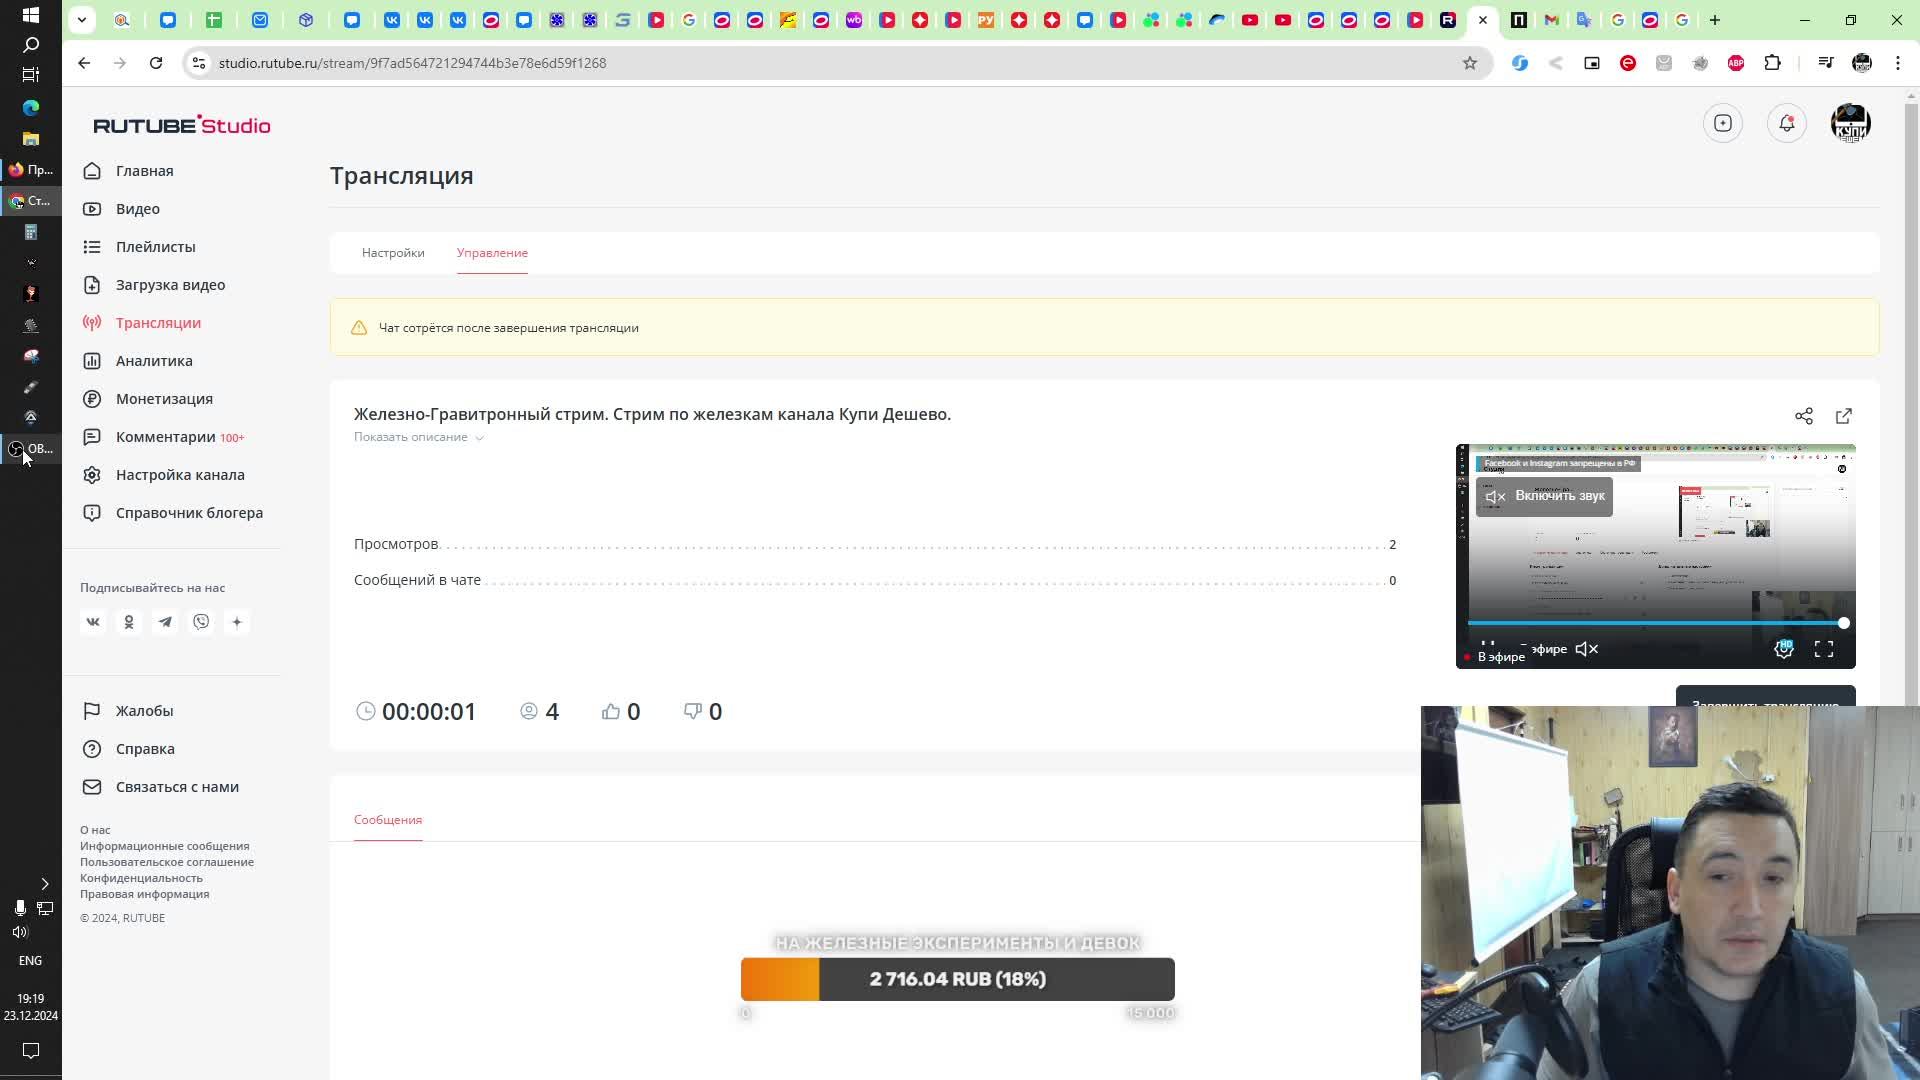Open the channel avatar menu
Viewport: 1920px width, 1080px height.
pos(1850,123)
